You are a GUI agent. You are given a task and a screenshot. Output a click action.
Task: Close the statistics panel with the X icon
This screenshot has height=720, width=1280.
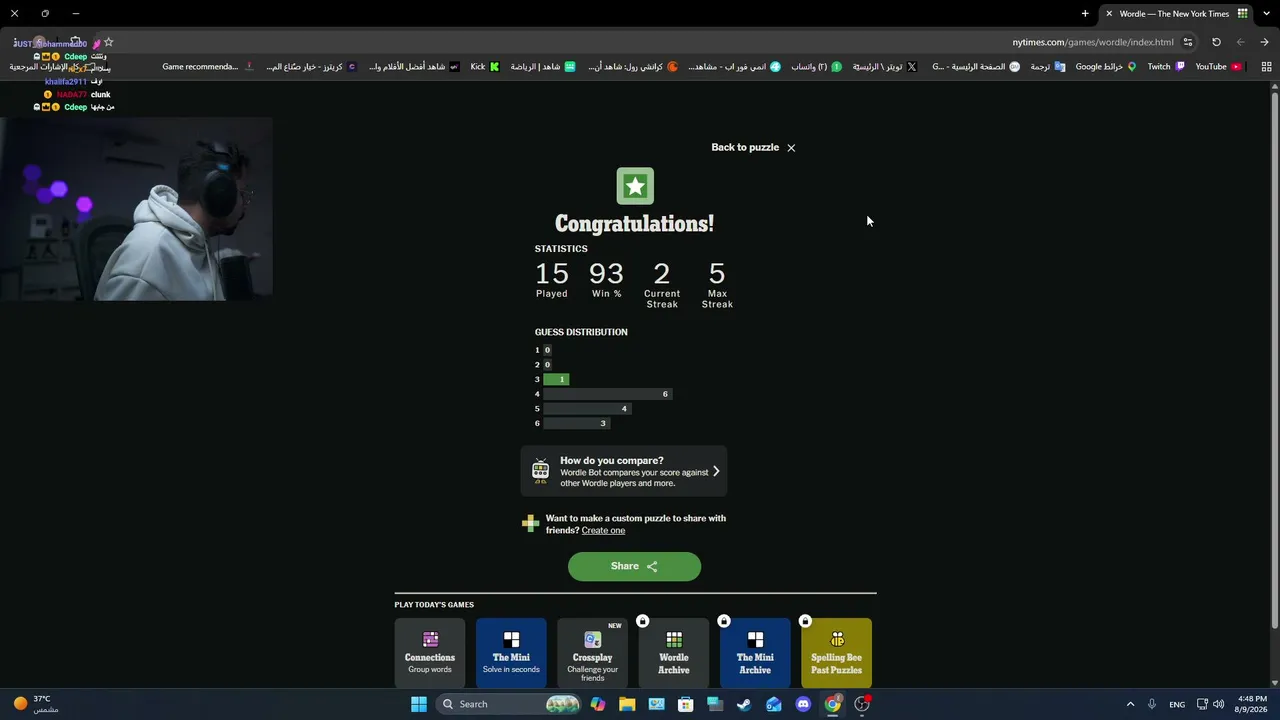[791, 148]
